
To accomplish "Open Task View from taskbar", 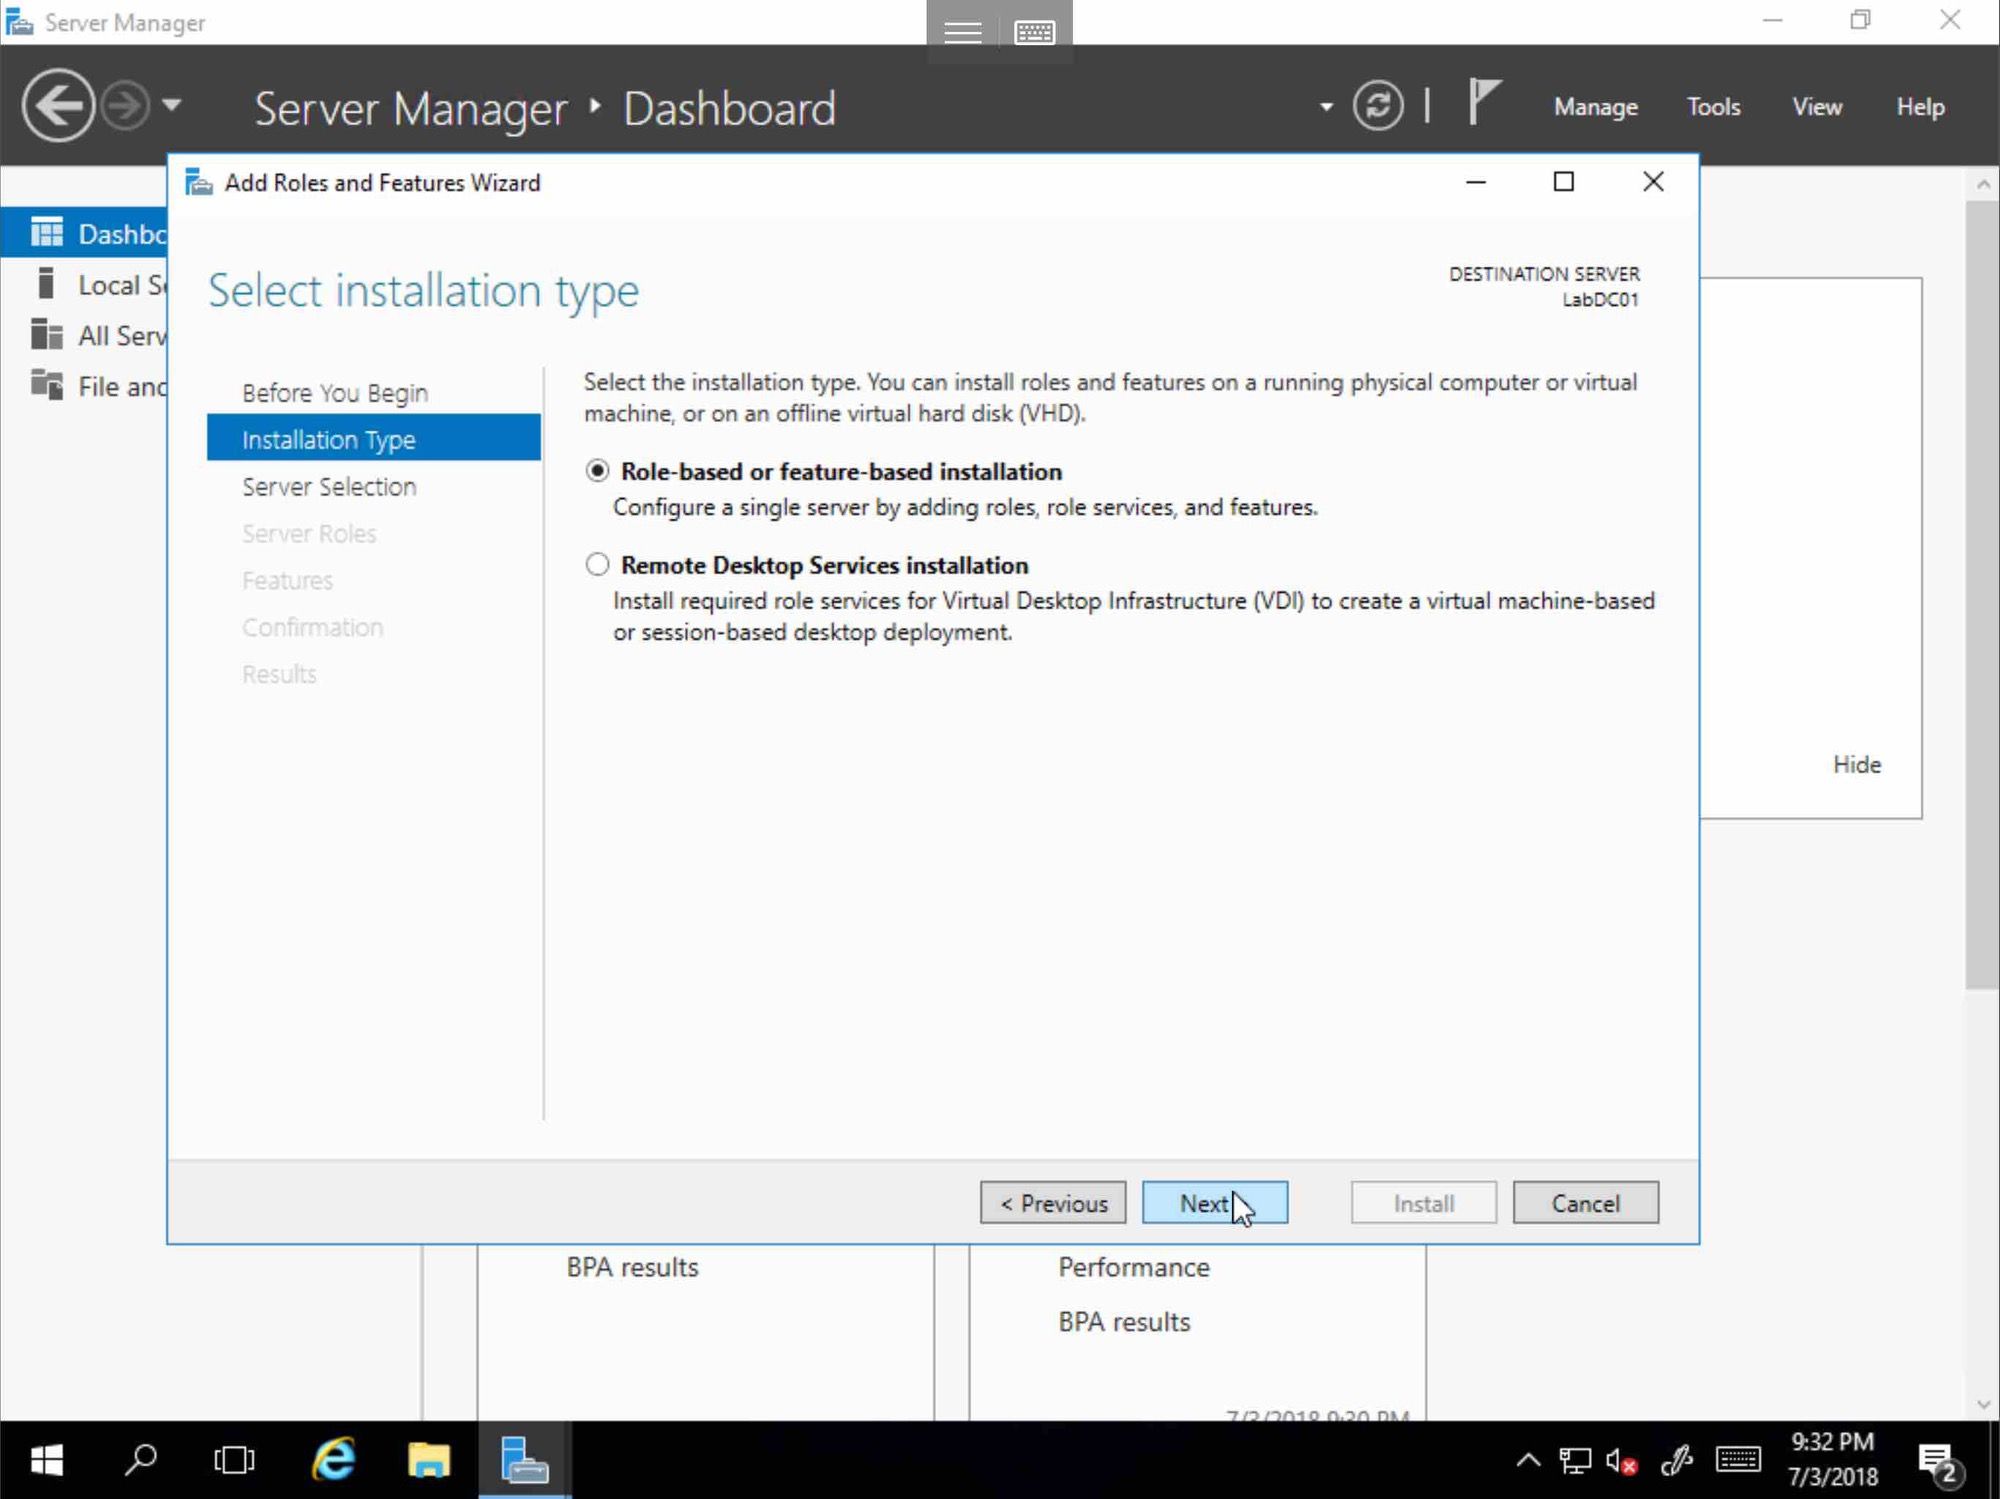I will point(234,1461).
